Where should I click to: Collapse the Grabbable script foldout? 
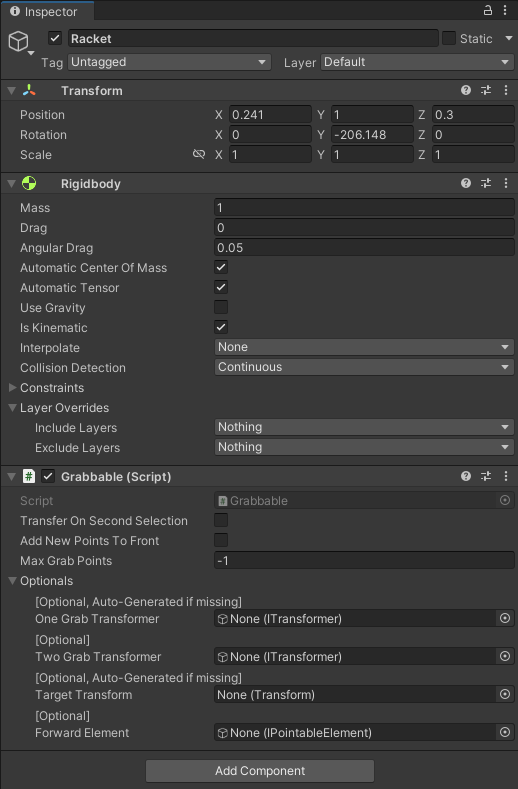[12, 477]
